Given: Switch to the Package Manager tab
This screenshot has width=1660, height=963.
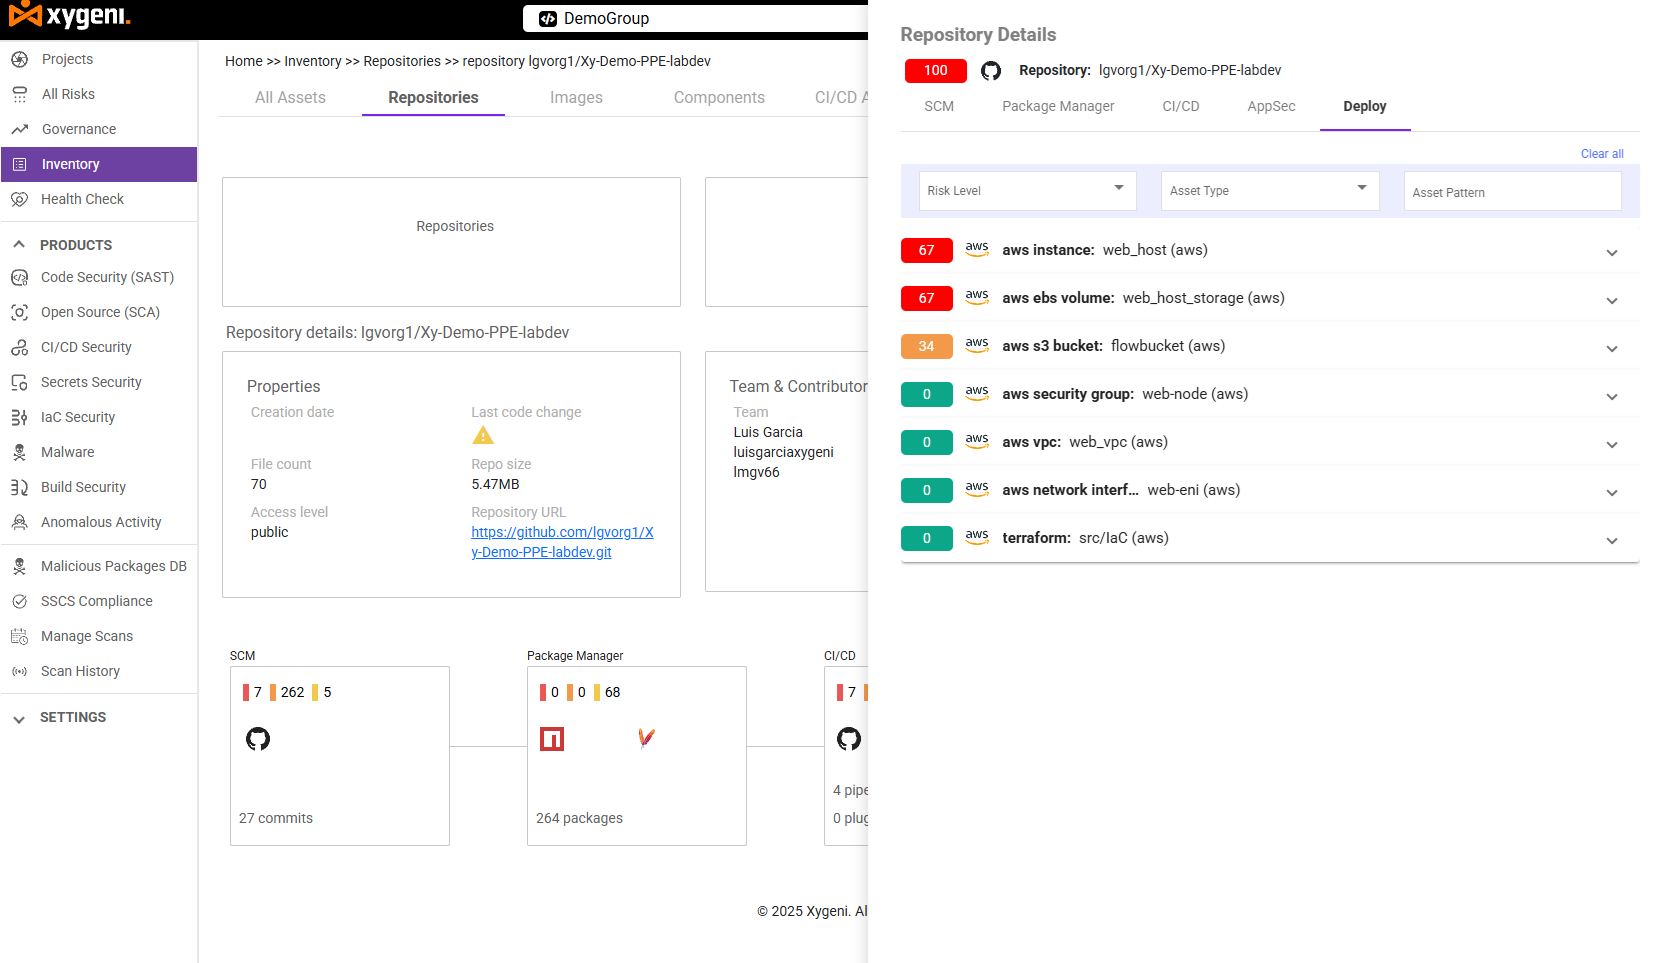Looking at the screenshot, I should click(1058, 106).
